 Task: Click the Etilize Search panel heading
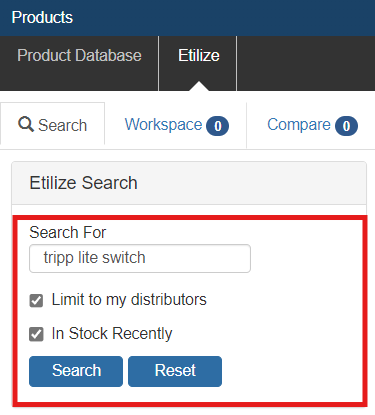83,183
